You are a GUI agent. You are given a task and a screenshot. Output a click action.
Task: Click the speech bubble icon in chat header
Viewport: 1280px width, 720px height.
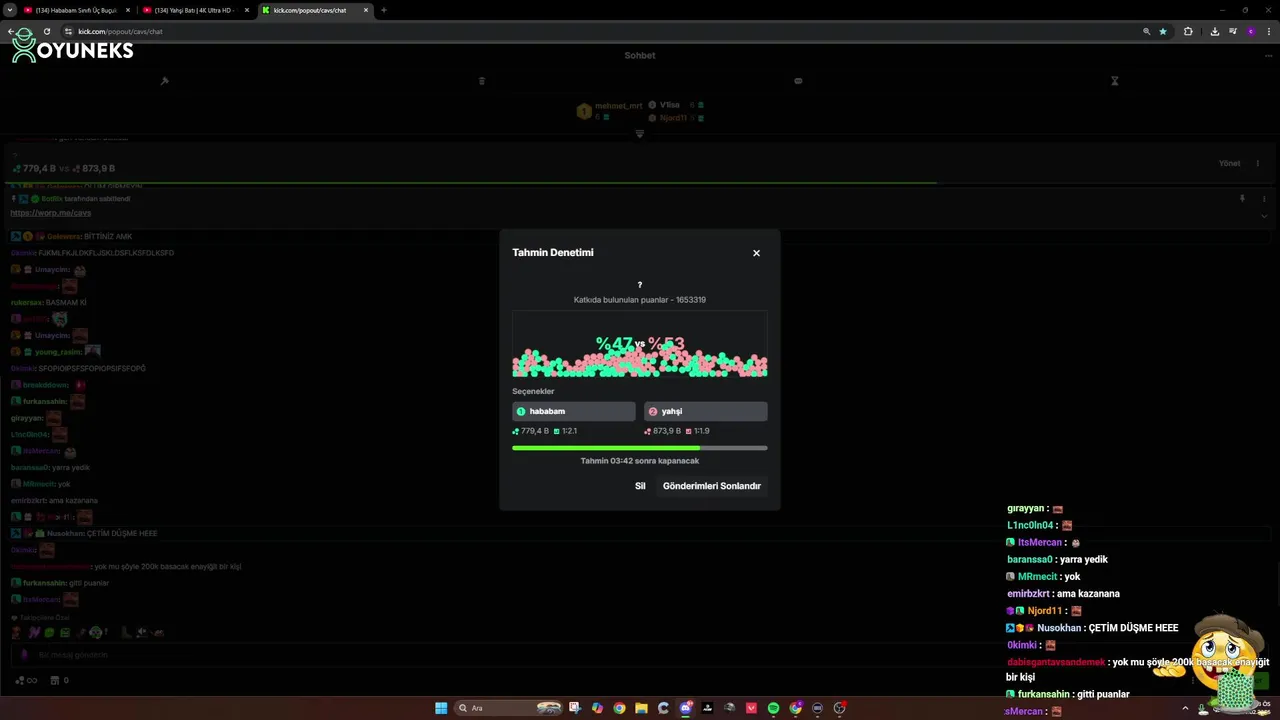pos(798,81)
